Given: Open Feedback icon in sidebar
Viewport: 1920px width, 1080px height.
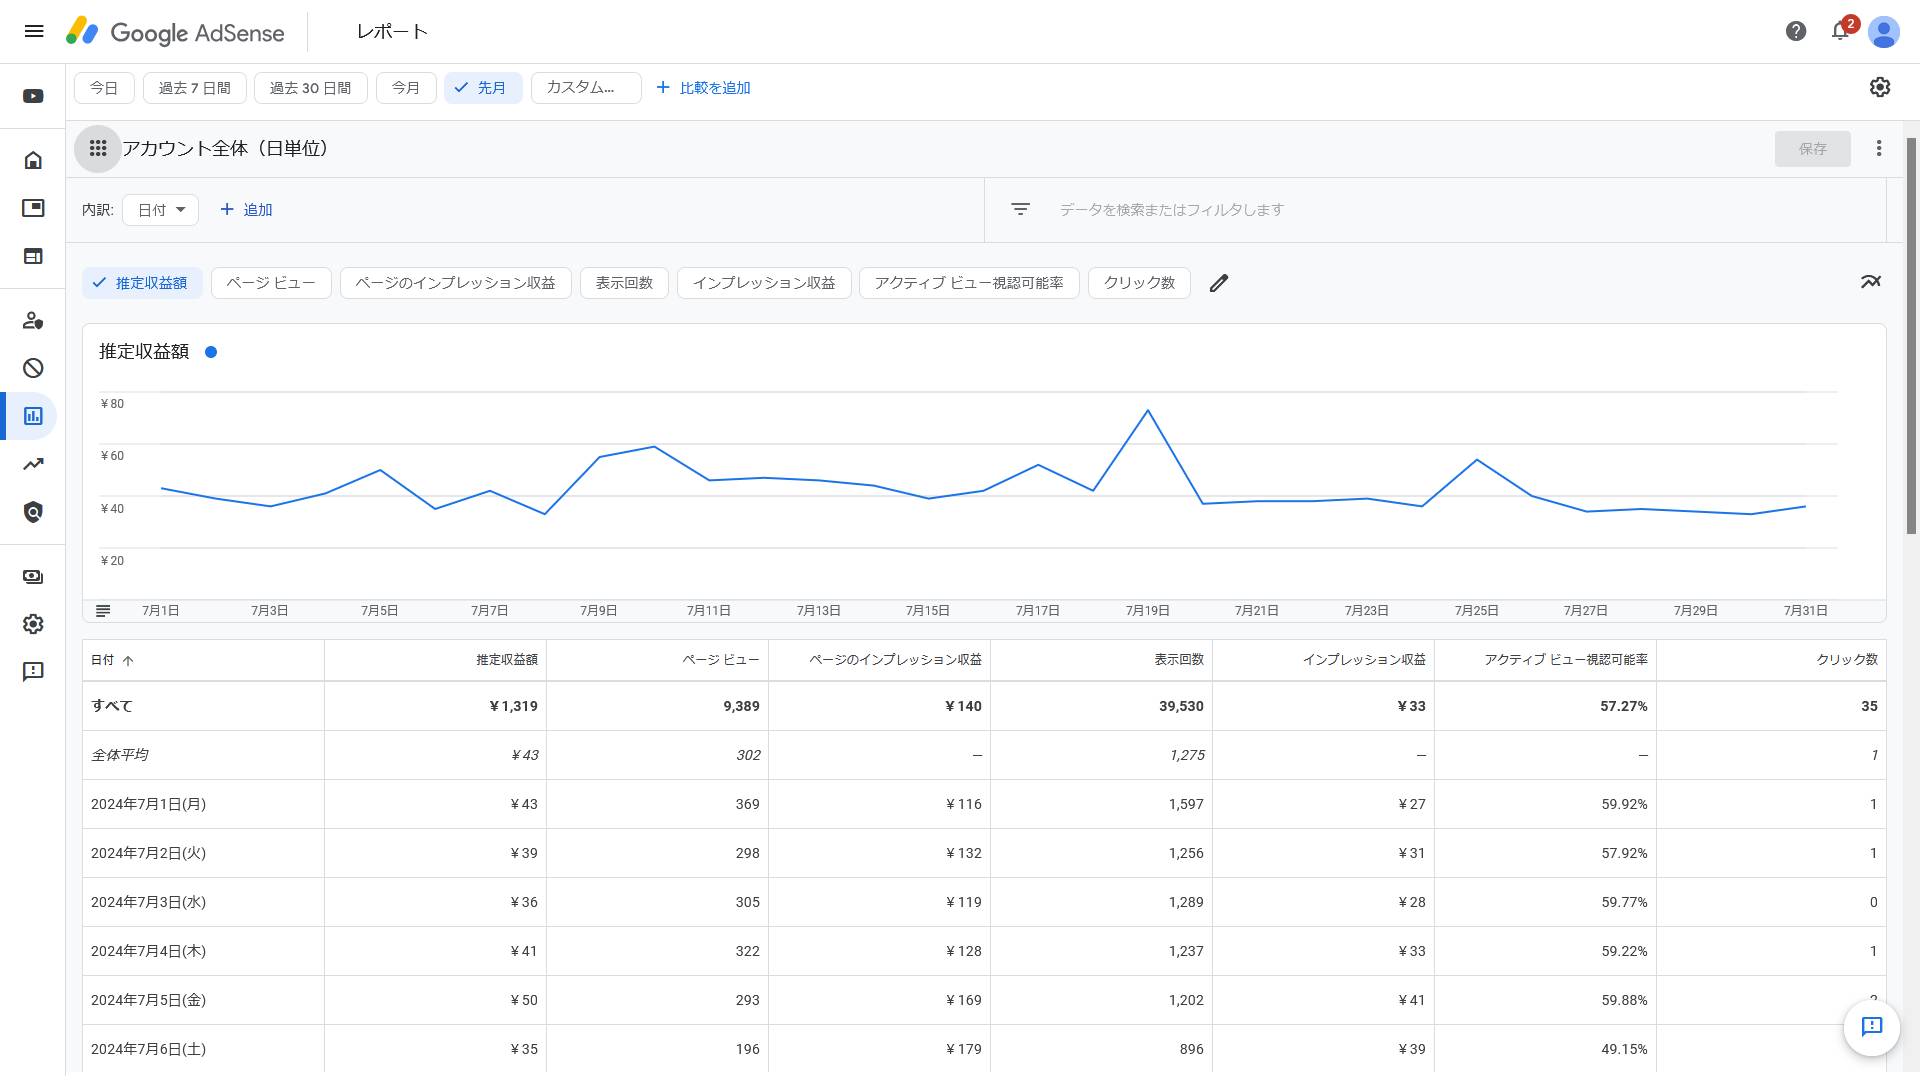Looking at the screenshot, I should (33, 672).
